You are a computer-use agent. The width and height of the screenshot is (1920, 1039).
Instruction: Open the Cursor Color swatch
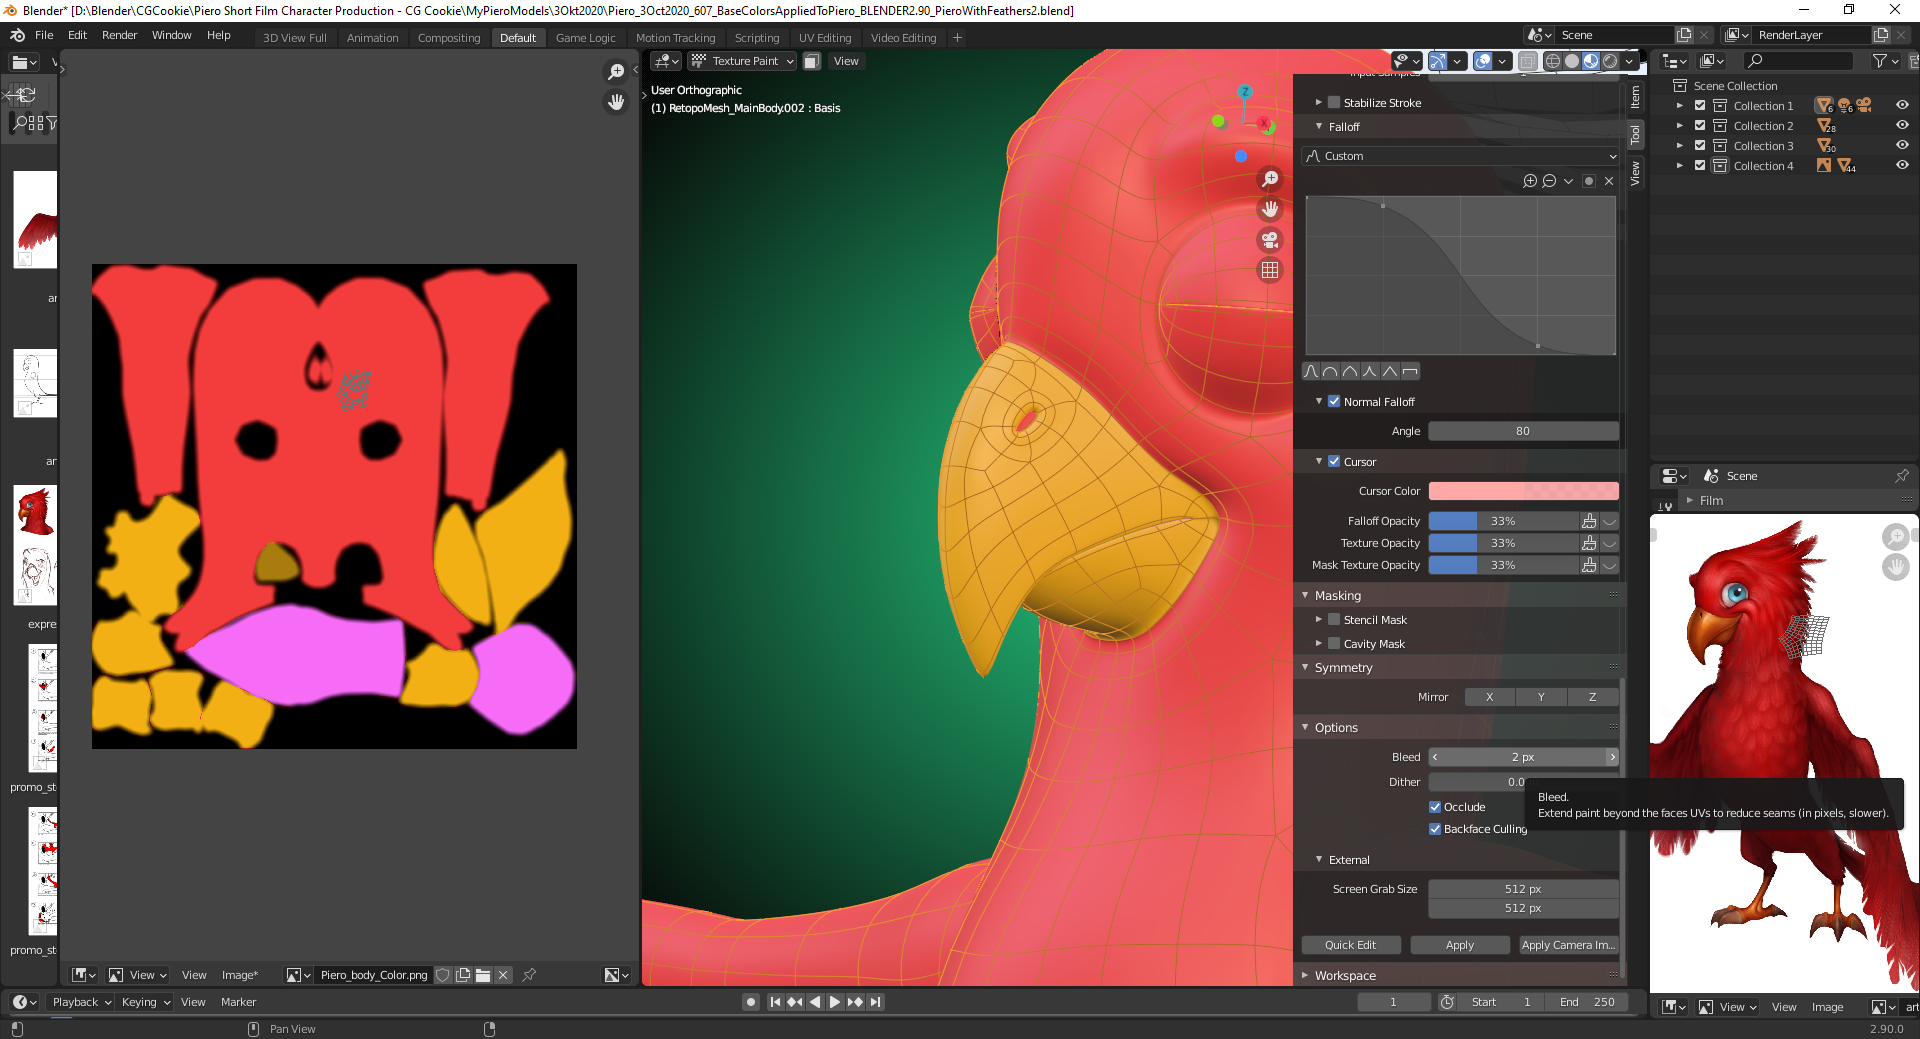point(1524,491)
